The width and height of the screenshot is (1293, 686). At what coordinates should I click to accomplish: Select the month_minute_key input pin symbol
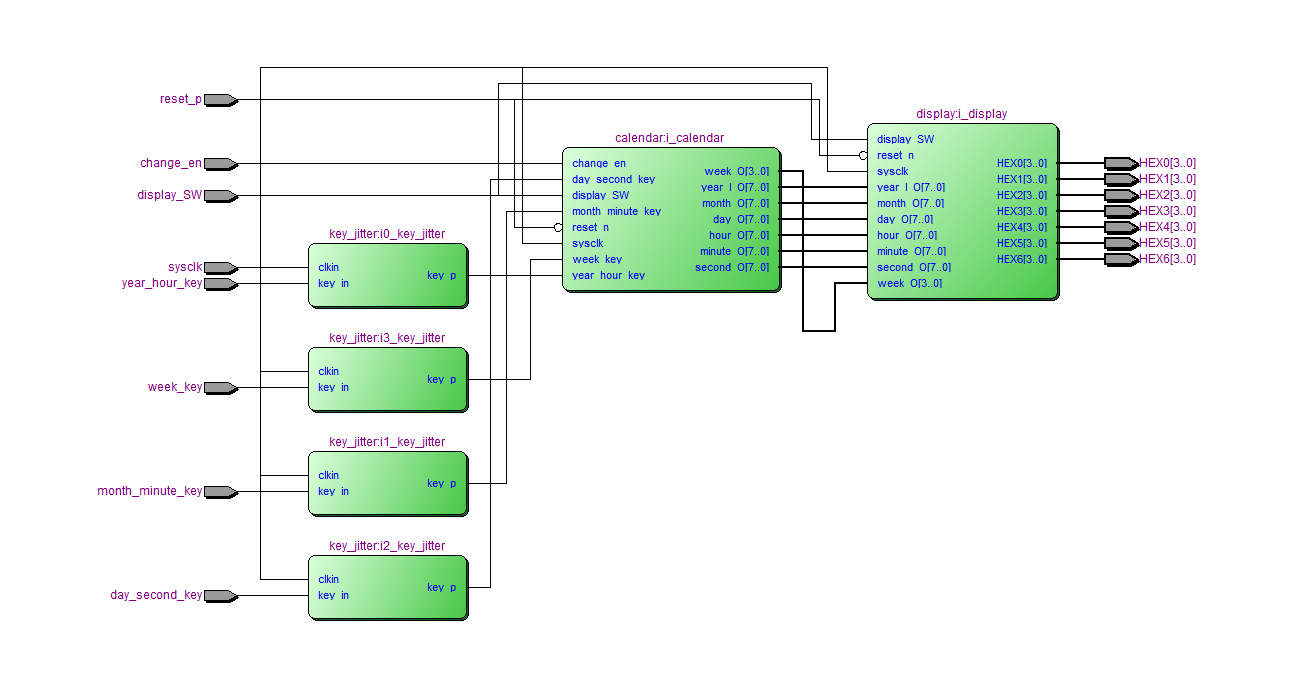220,491
